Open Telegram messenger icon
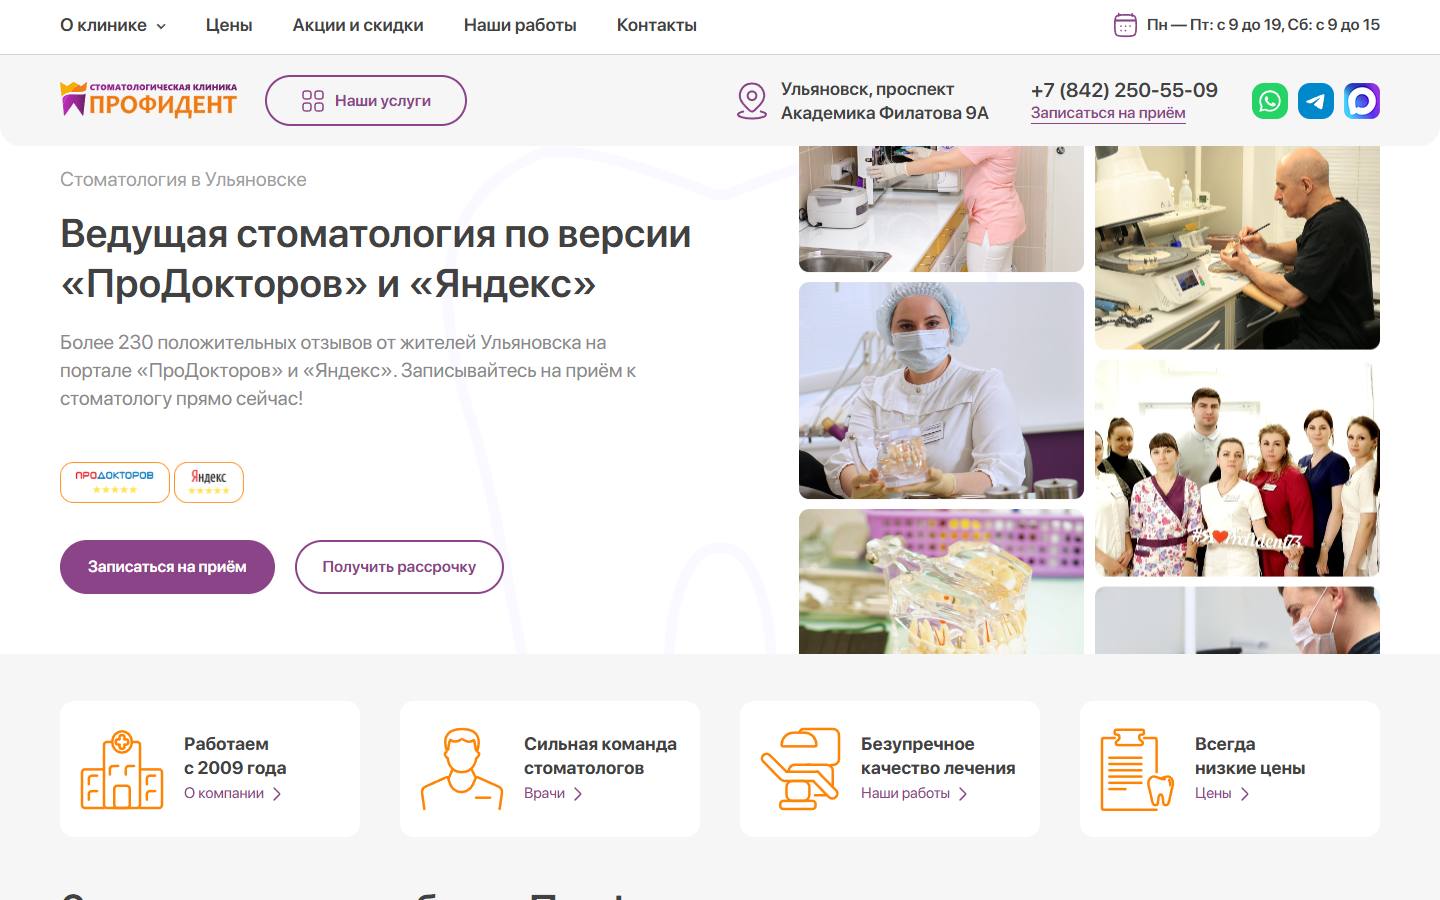The image size is (1440, 900). coord(1316,101)
